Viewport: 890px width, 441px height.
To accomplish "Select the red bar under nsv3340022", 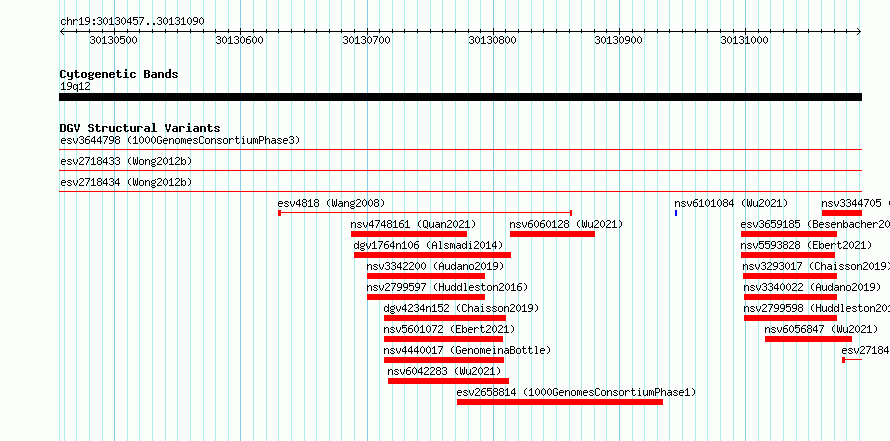I will pyautogui.click(x=791, y=297).
